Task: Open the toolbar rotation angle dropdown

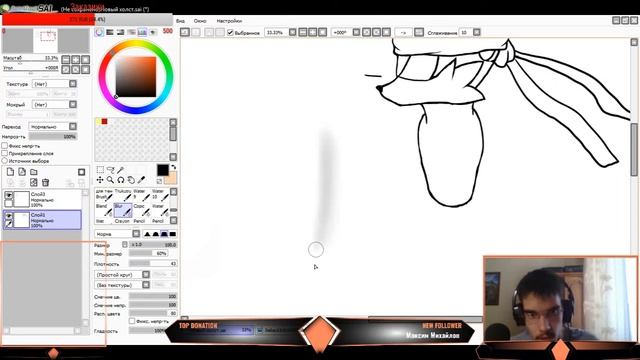Action: pyautogui.click(x=356, y=32)
